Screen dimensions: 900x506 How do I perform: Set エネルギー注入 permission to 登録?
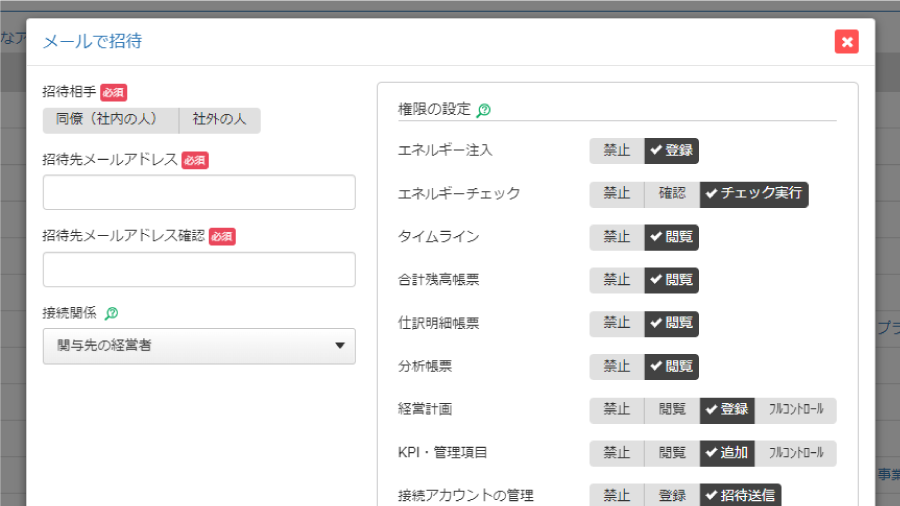coord(671,151)
